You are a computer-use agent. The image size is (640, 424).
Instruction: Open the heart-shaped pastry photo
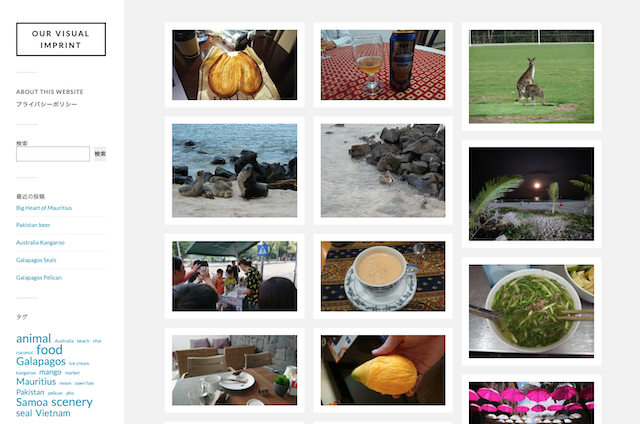pos(235,65)
